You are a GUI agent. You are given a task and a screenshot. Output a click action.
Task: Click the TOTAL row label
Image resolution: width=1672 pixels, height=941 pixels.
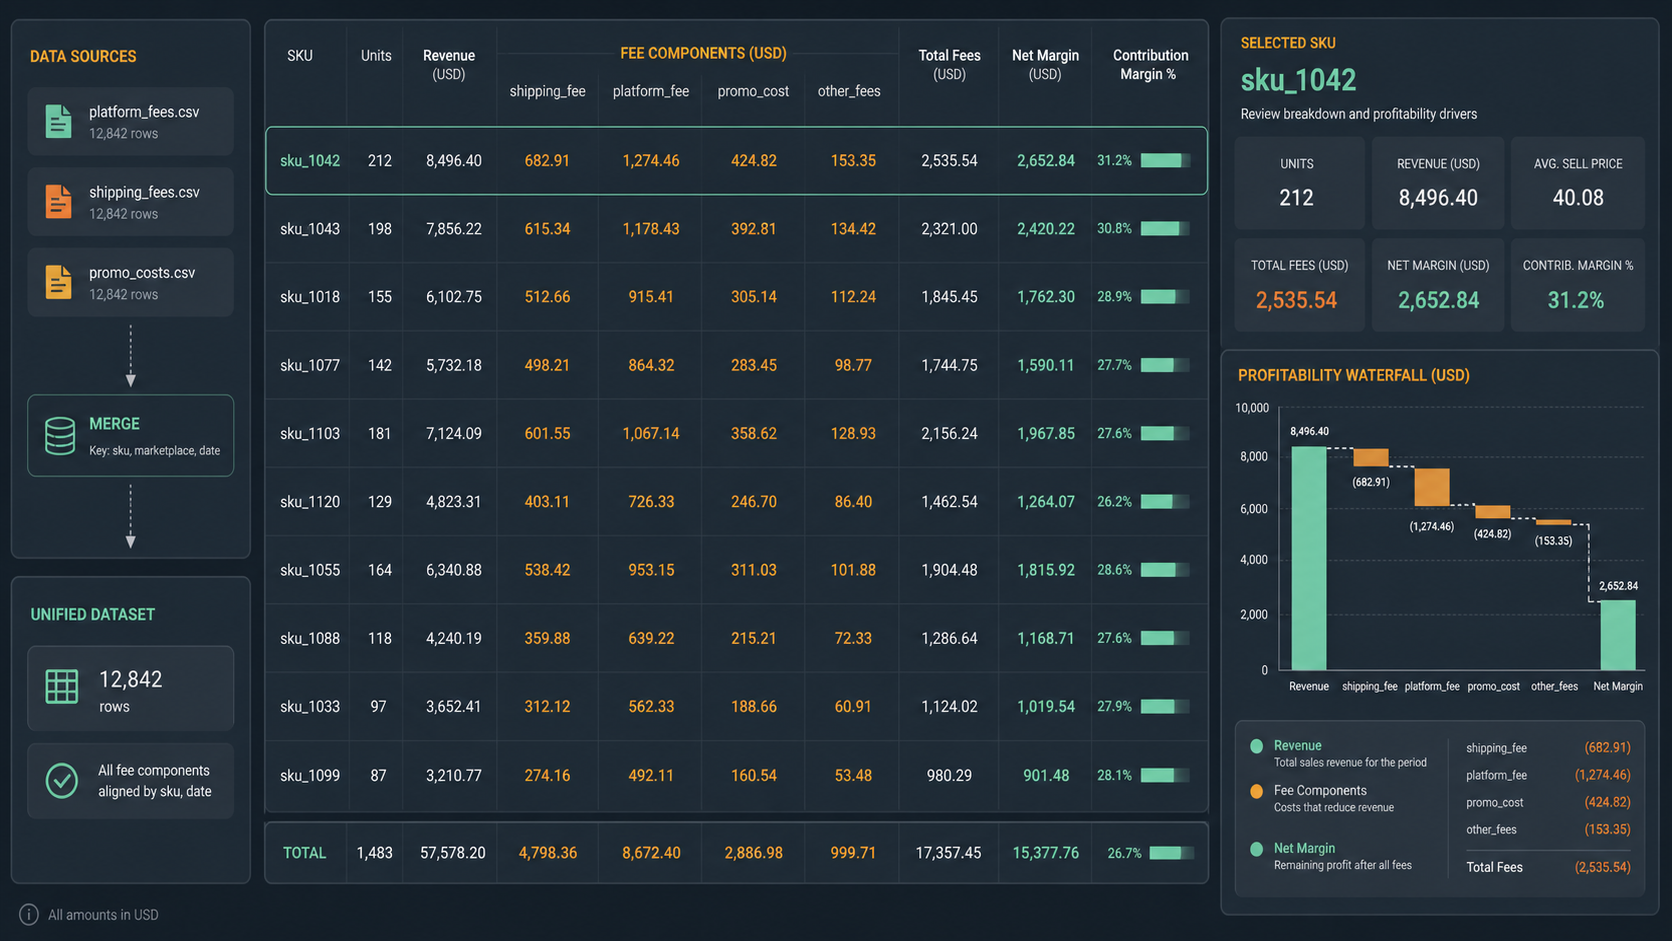pyautogui.click(x=304, y=853)
